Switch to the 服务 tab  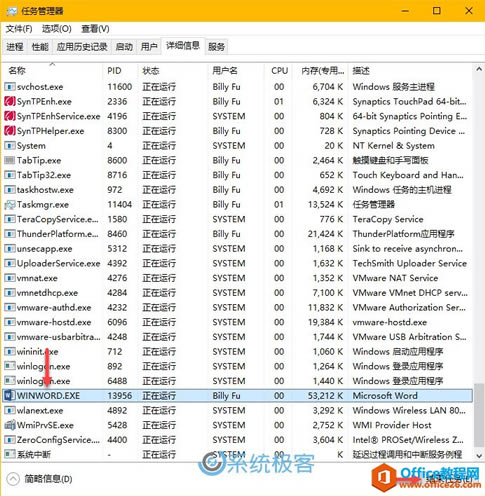tap(217, 47)
